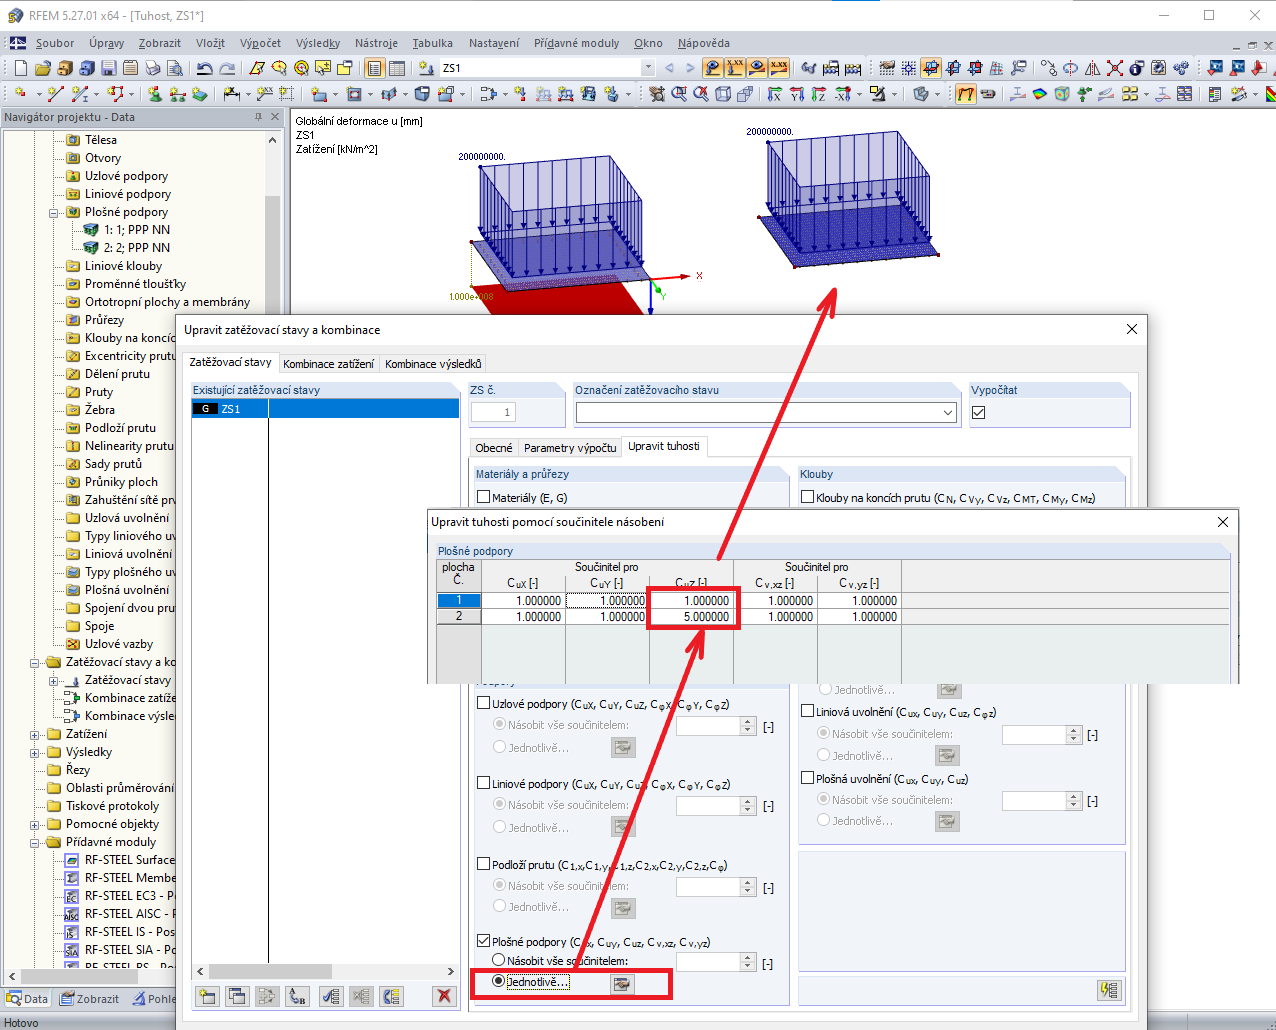Click the view in Y direction icon
This screenshot has height=1030, width=1276.
point(797,94)
